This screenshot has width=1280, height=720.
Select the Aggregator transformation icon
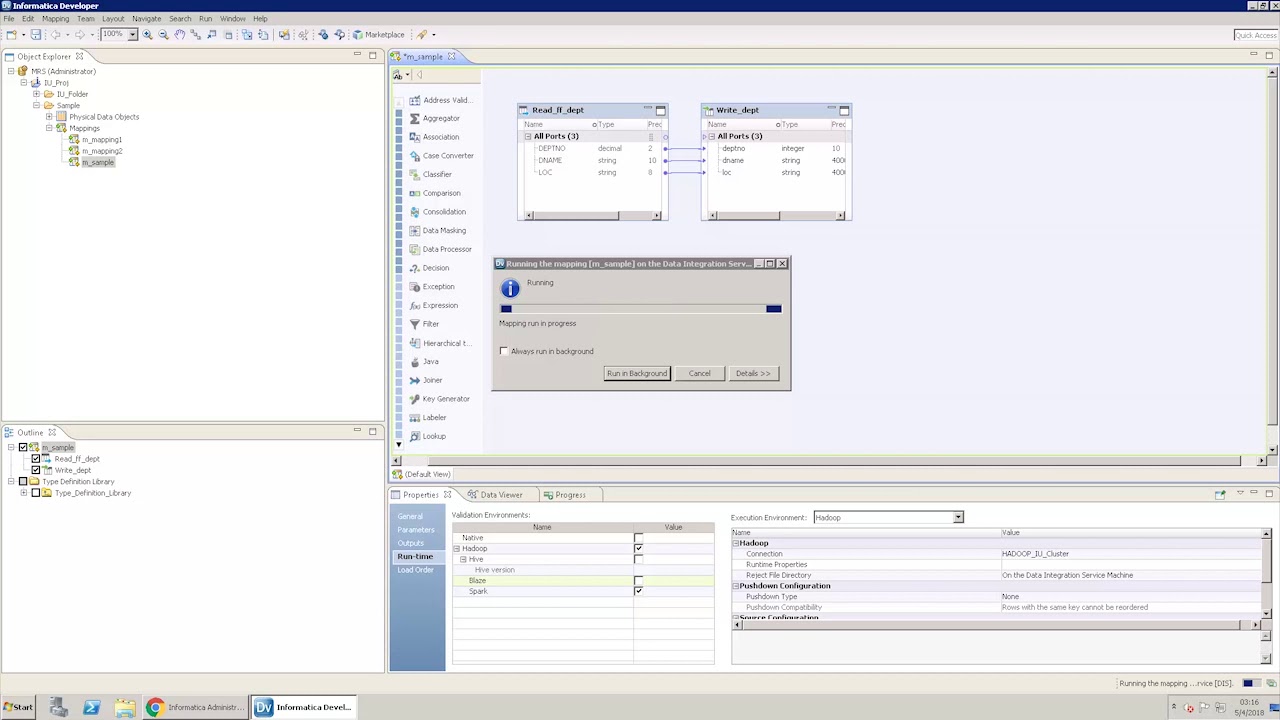(x=415, y=118)
